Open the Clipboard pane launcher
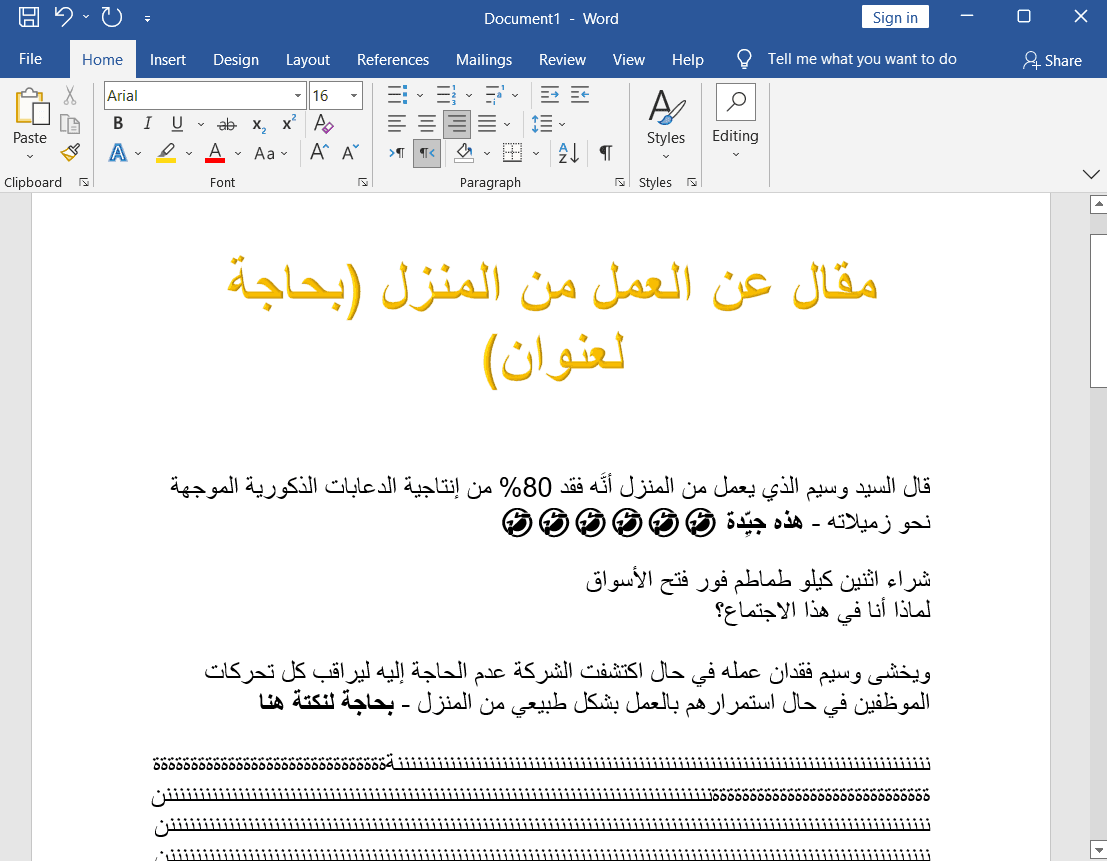 pyautogui.click(x=84, y=183)
